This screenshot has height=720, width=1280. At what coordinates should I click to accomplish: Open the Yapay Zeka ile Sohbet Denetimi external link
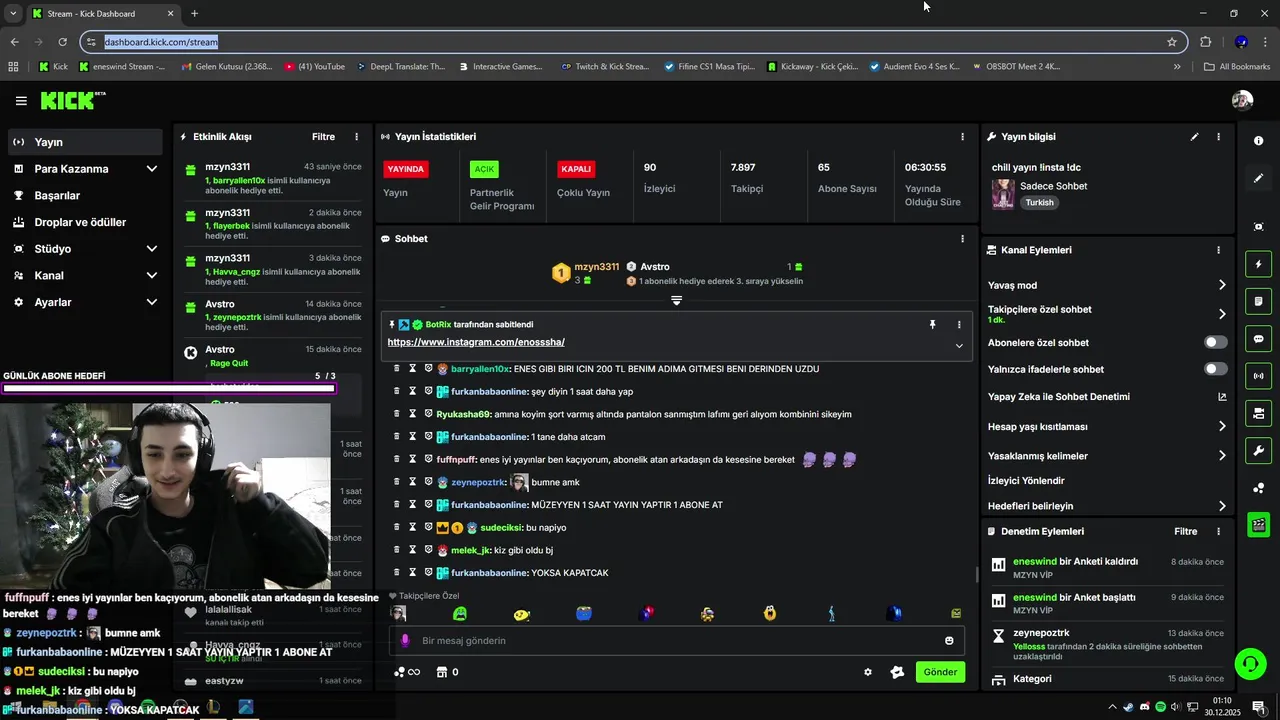click(1222, 397)
